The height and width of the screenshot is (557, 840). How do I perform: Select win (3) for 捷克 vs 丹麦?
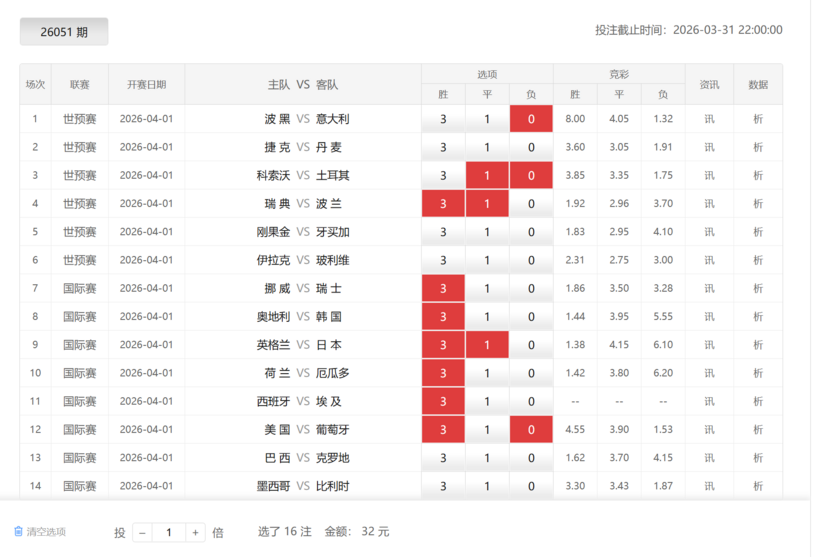pyautogui.click(x=443, y=147)
